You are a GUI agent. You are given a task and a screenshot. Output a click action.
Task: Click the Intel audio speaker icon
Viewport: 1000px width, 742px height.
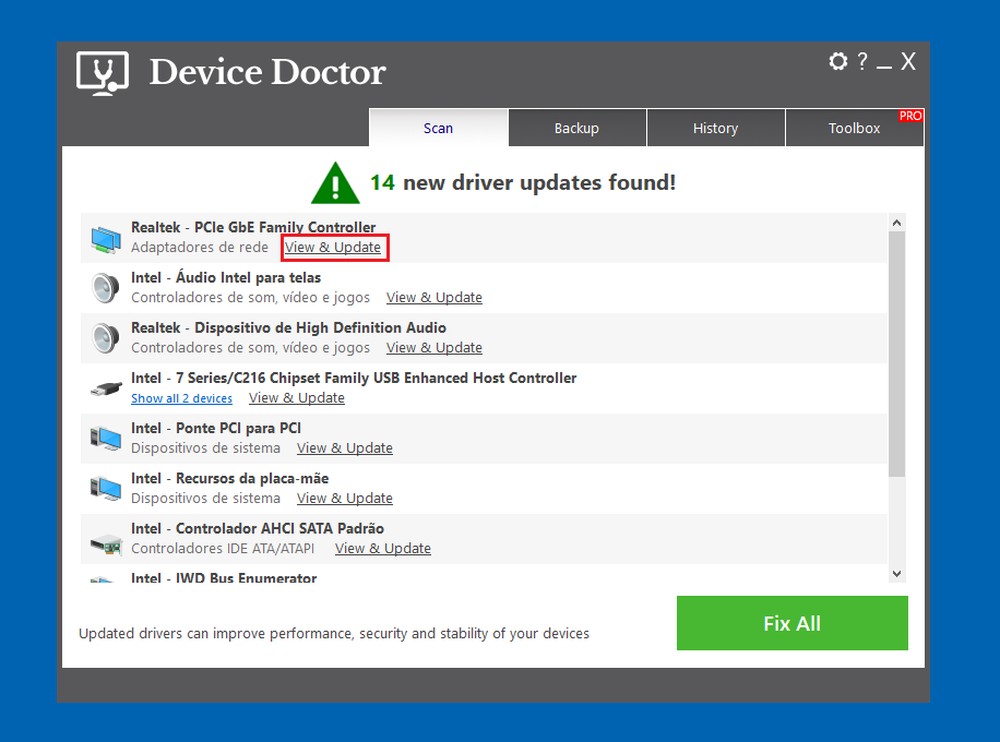pyautogui.click(x=104, y=287)
